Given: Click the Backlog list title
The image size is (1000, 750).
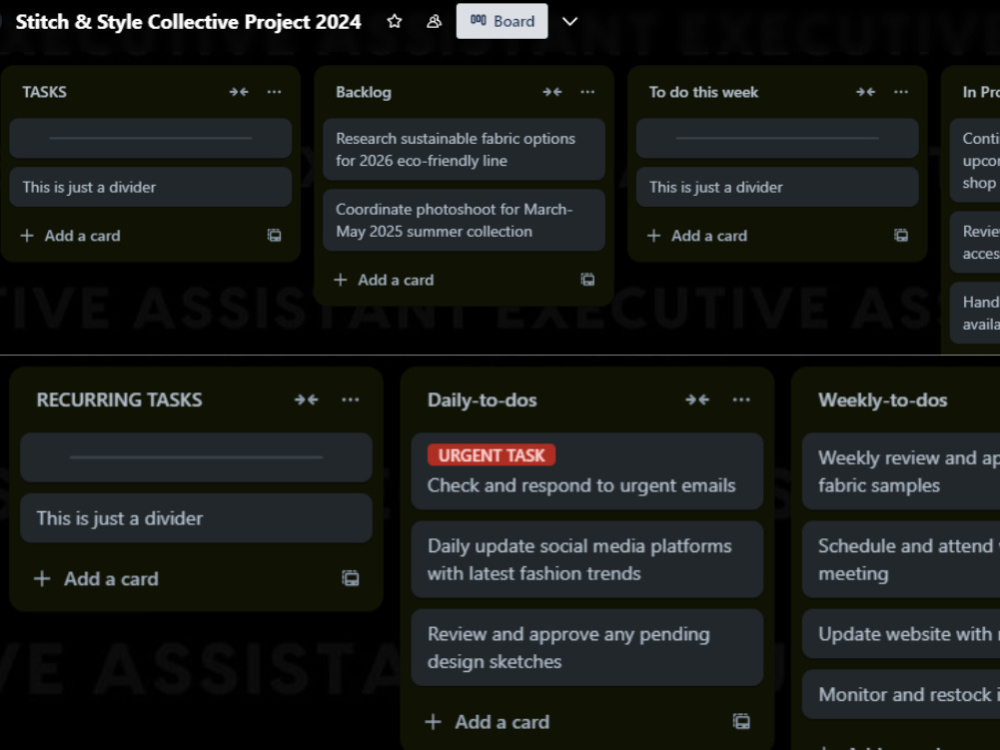Looking at the screenshot, I should pos(364,92).
